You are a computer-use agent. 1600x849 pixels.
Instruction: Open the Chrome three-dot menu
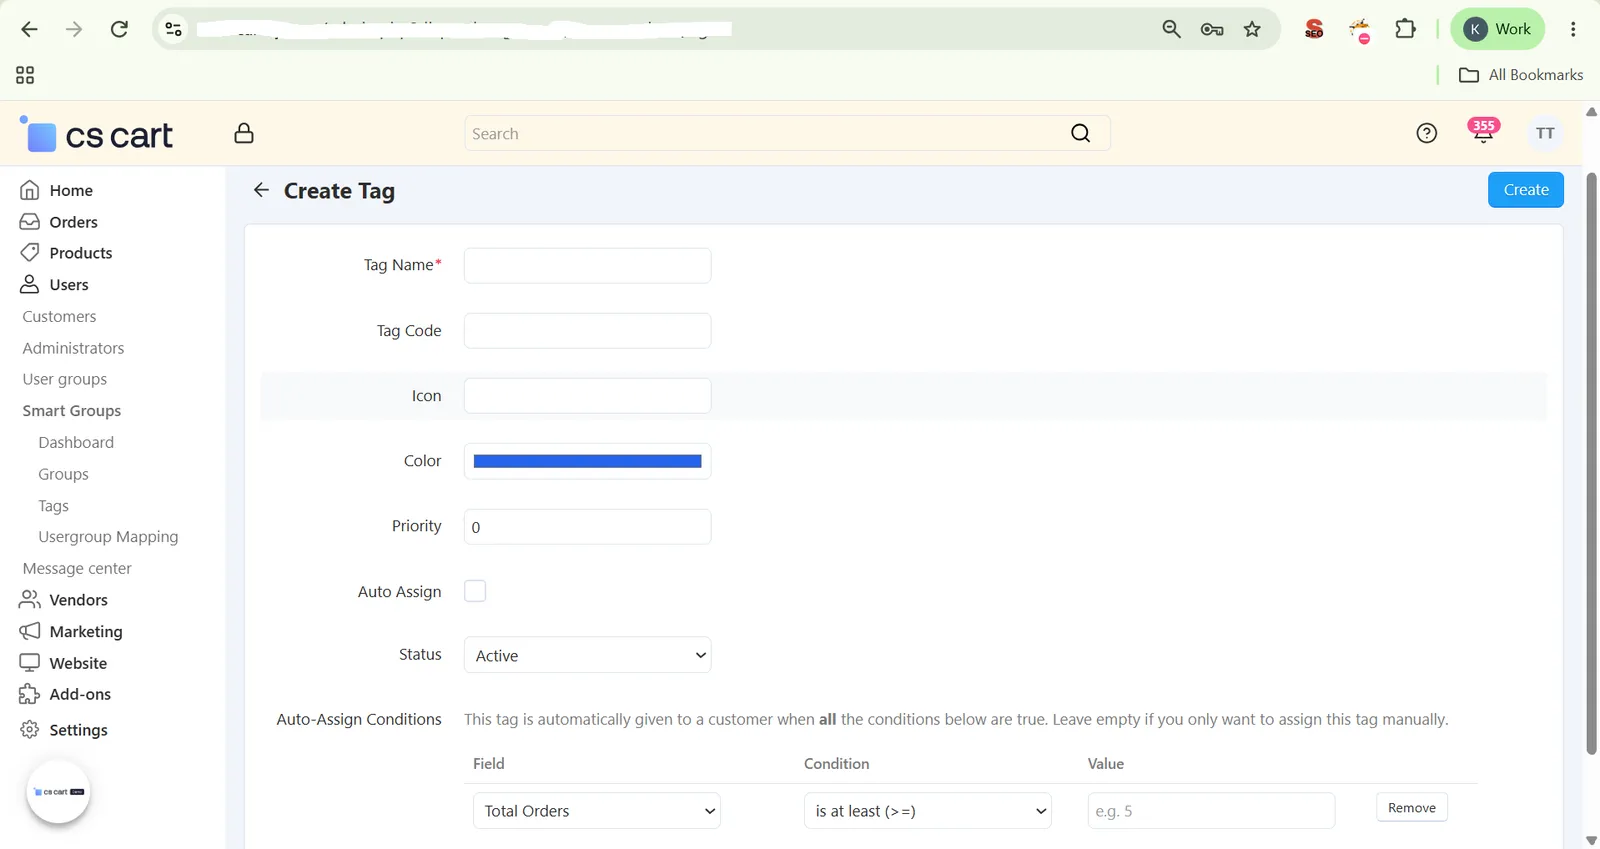coord(1573,29)
